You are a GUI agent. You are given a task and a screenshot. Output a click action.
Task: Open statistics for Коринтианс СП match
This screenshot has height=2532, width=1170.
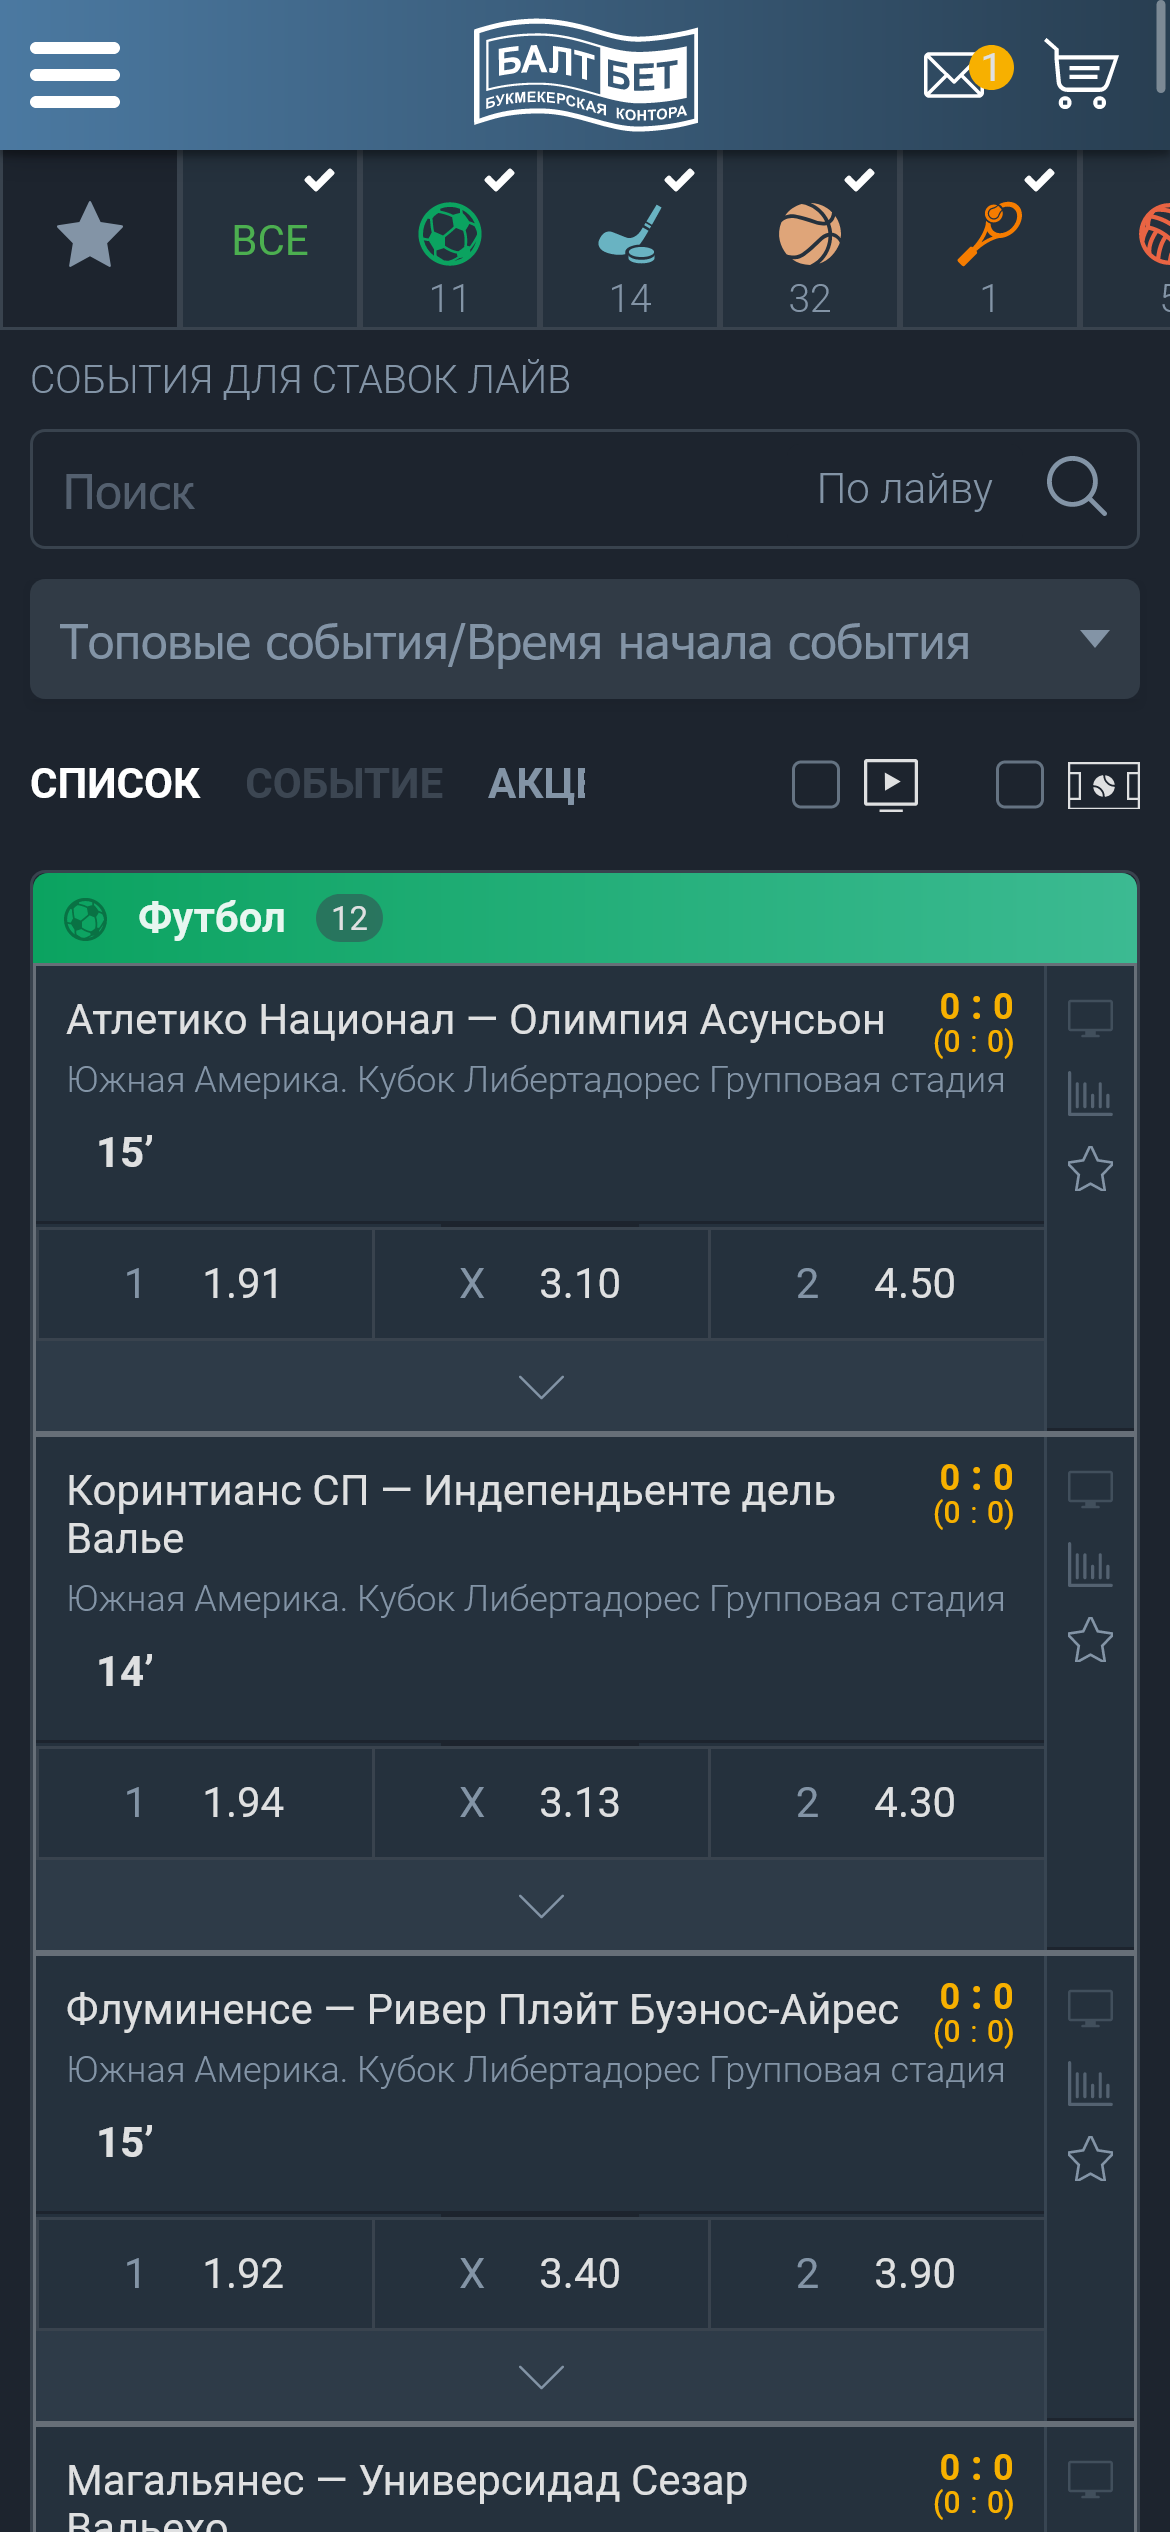click(1090, 1565)
